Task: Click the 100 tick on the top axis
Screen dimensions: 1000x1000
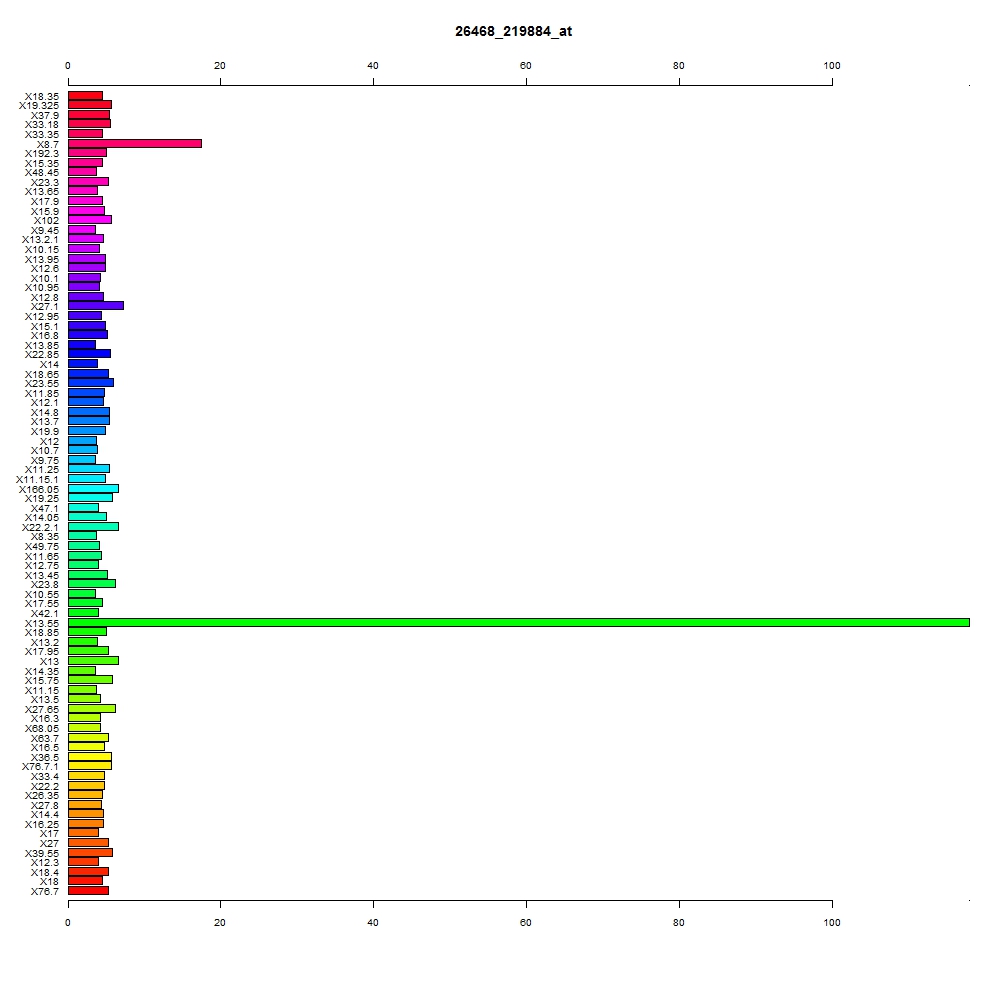Action: click(832, 66)
